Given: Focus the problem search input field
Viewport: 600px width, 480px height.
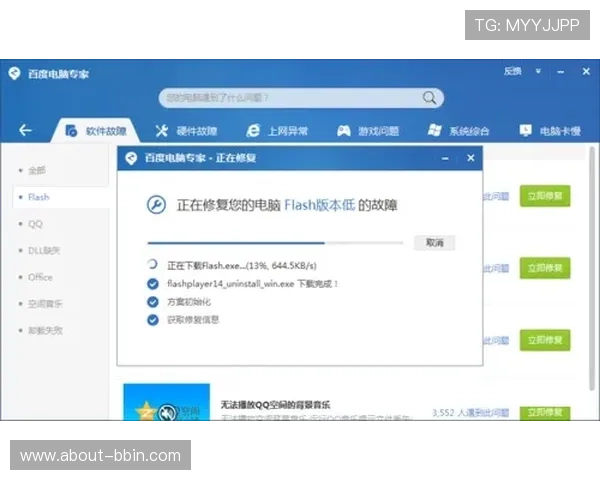Looking at the screenshot, I should point(301,98).
